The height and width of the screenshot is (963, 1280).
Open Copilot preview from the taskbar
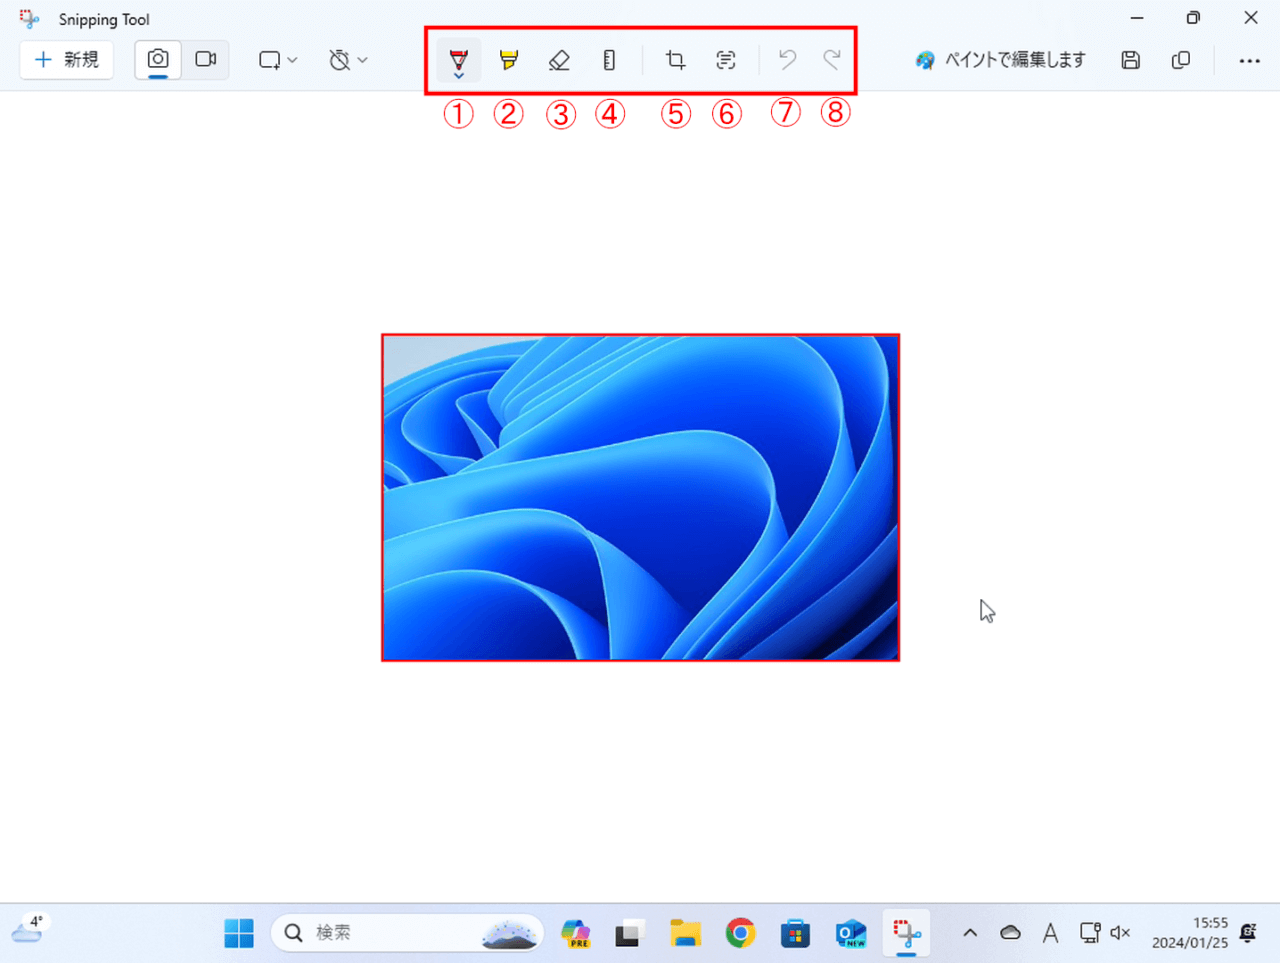(575, 933)
